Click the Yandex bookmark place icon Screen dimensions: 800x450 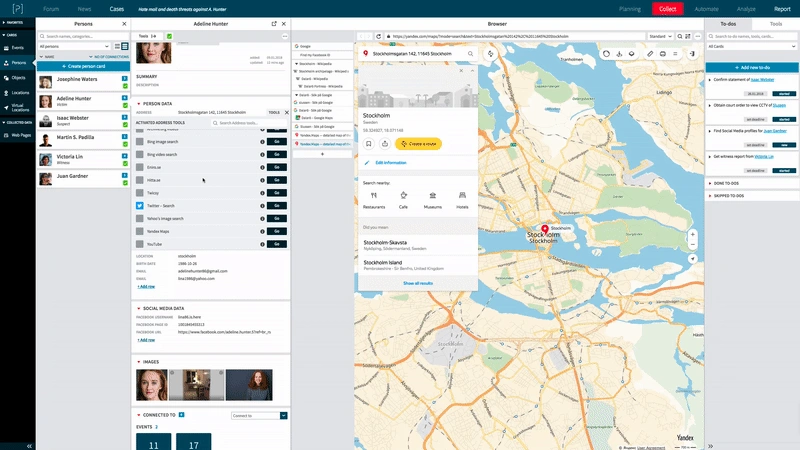tap(369, 144)
